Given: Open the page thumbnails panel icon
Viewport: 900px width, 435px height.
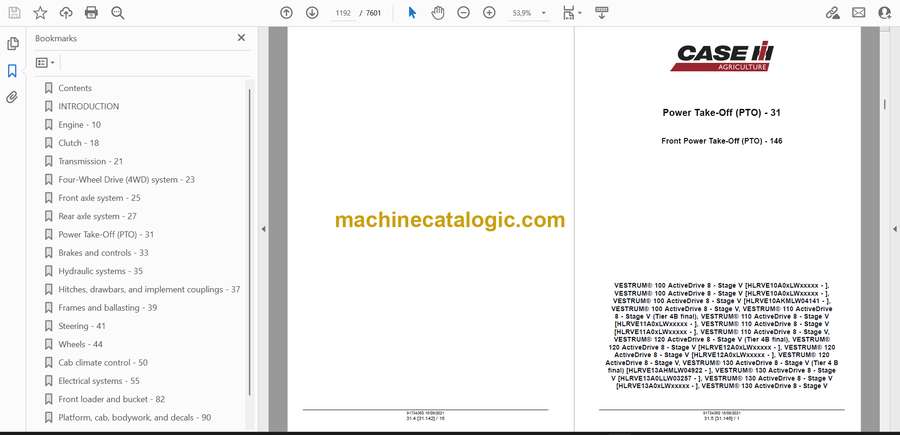Looking at the screenshot, I should tap(13, 44).
